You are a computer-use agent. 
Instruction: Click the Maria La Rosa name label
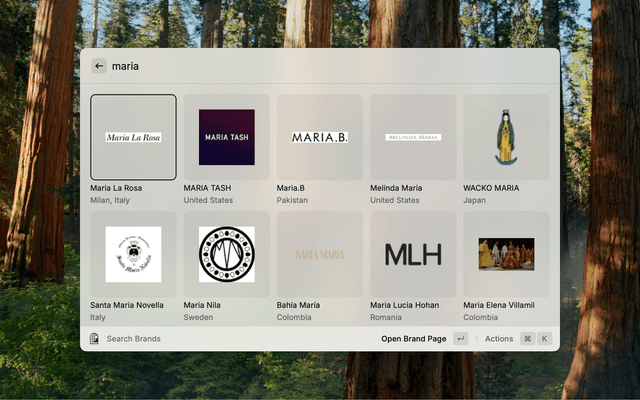point(116,188)
